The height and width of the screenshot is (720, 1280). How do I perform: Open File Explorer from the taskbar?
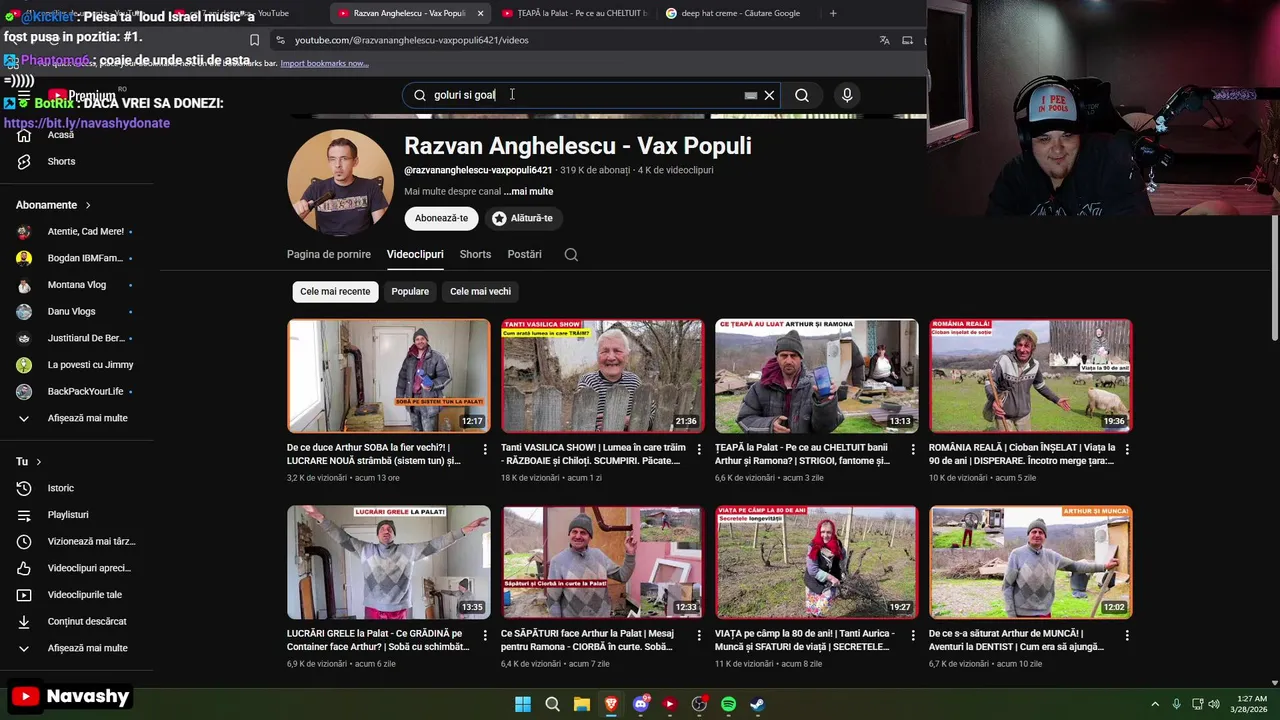click(581, 704)
